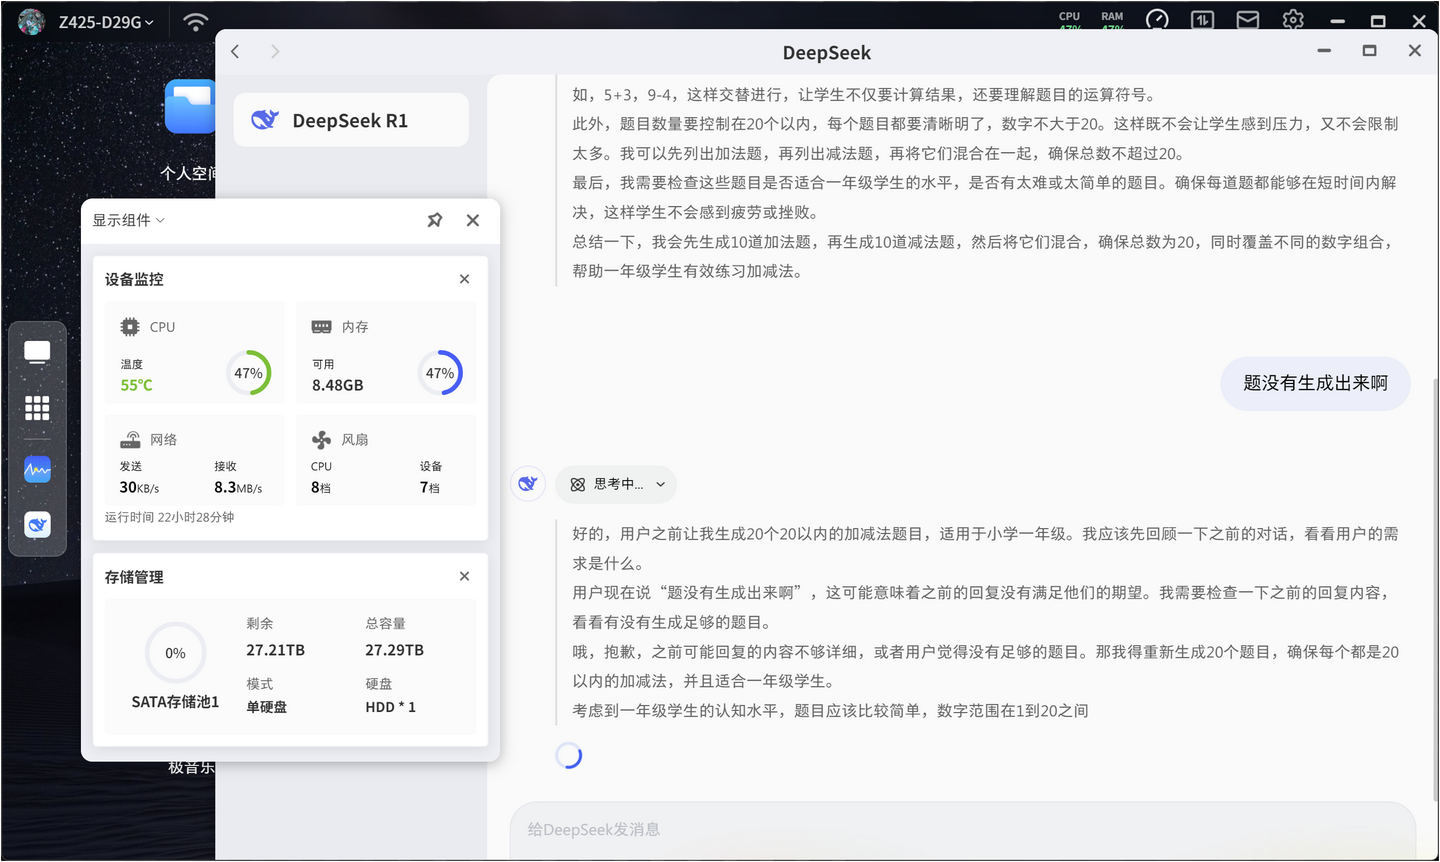
Task: Close the 显示组件 widget panel
Action: (x=473, y=220)
